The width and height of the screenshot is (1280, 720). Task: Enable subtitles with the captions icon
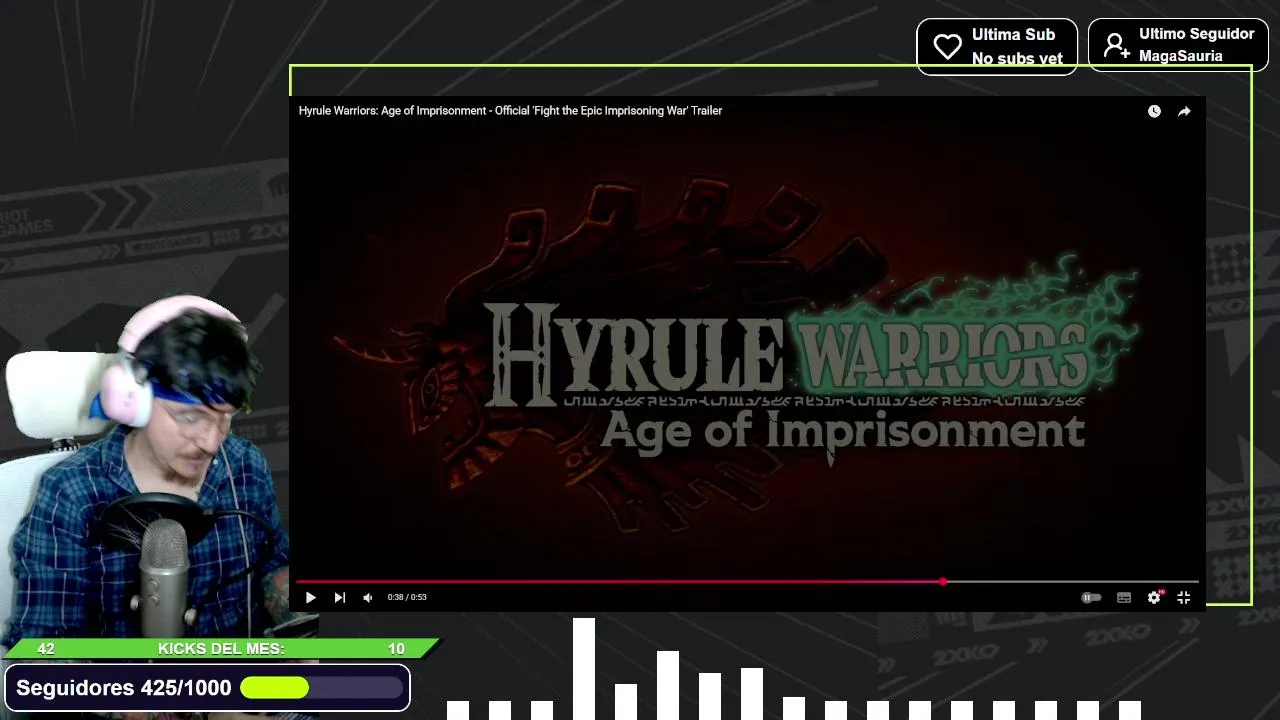(1124, 597)
